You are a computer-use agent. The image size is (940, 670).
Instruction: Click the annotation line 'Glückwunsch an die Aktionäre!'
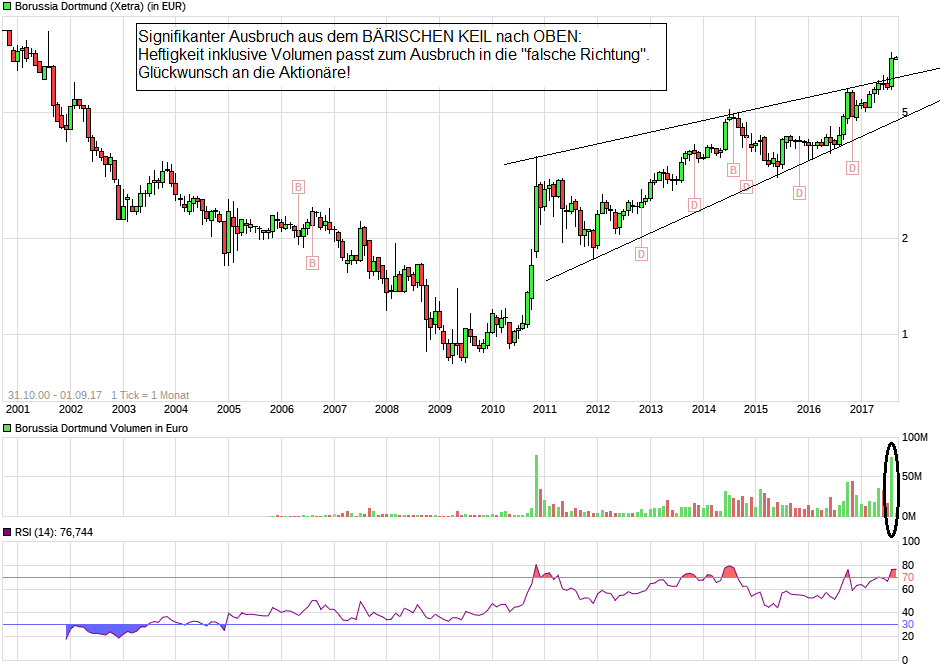point(244,73)
